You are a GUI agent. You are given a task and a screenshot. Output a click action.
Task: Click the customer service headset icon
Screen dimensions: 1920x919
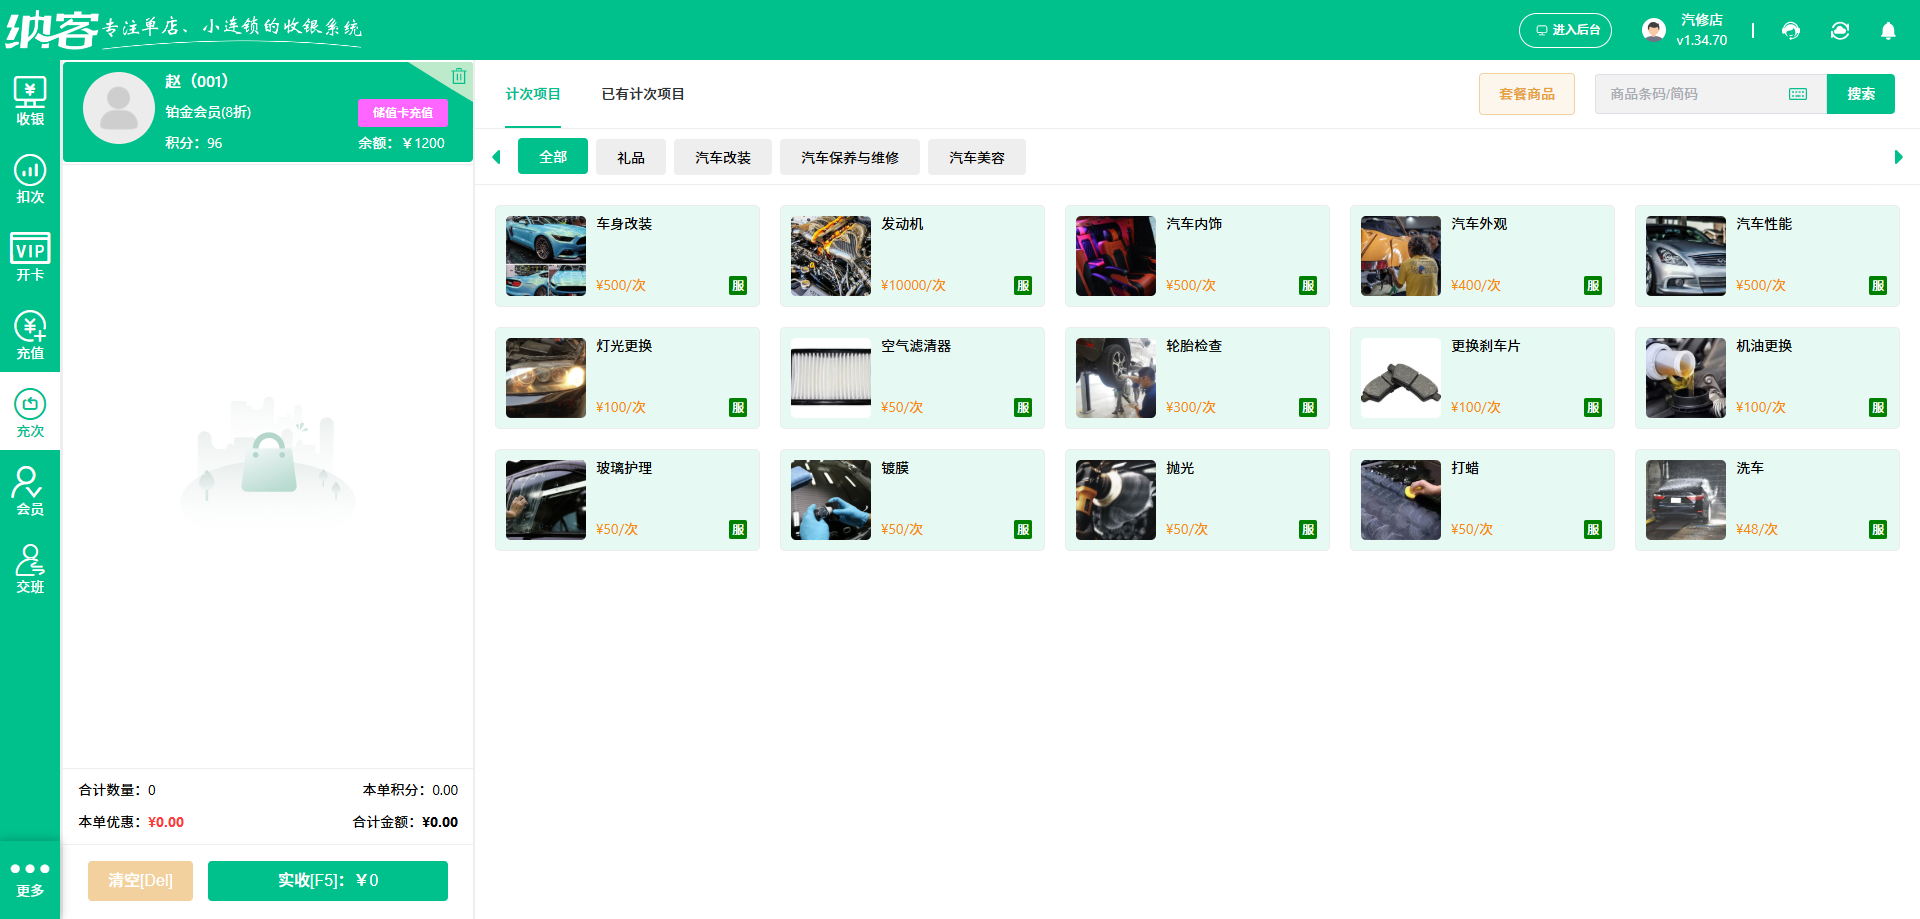[1791, 30]
